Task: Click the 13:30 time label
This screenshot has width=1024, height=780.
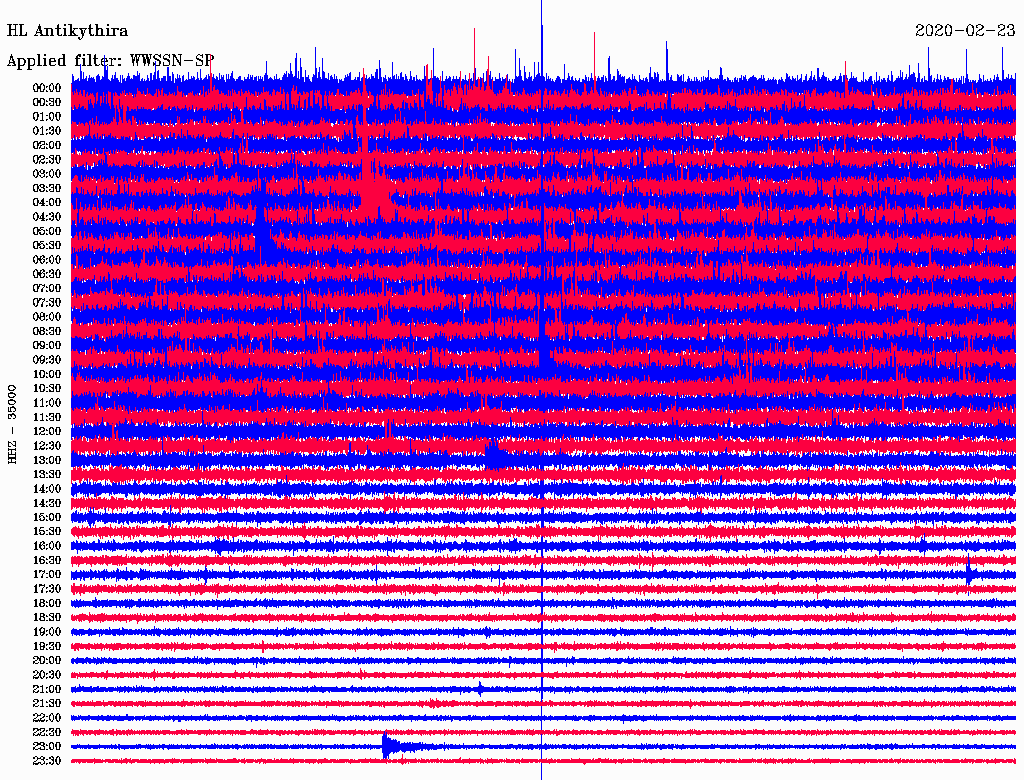Action: click(47, 475)
